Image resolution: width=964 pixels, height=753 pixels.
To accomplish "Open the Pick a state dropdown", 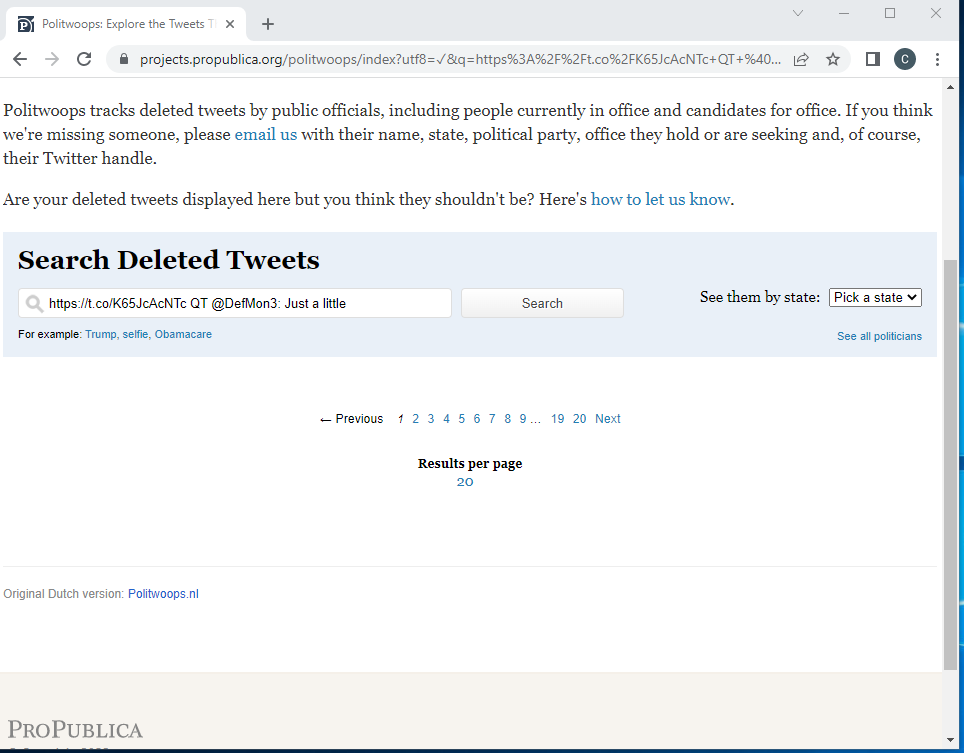I will point(875,298).
